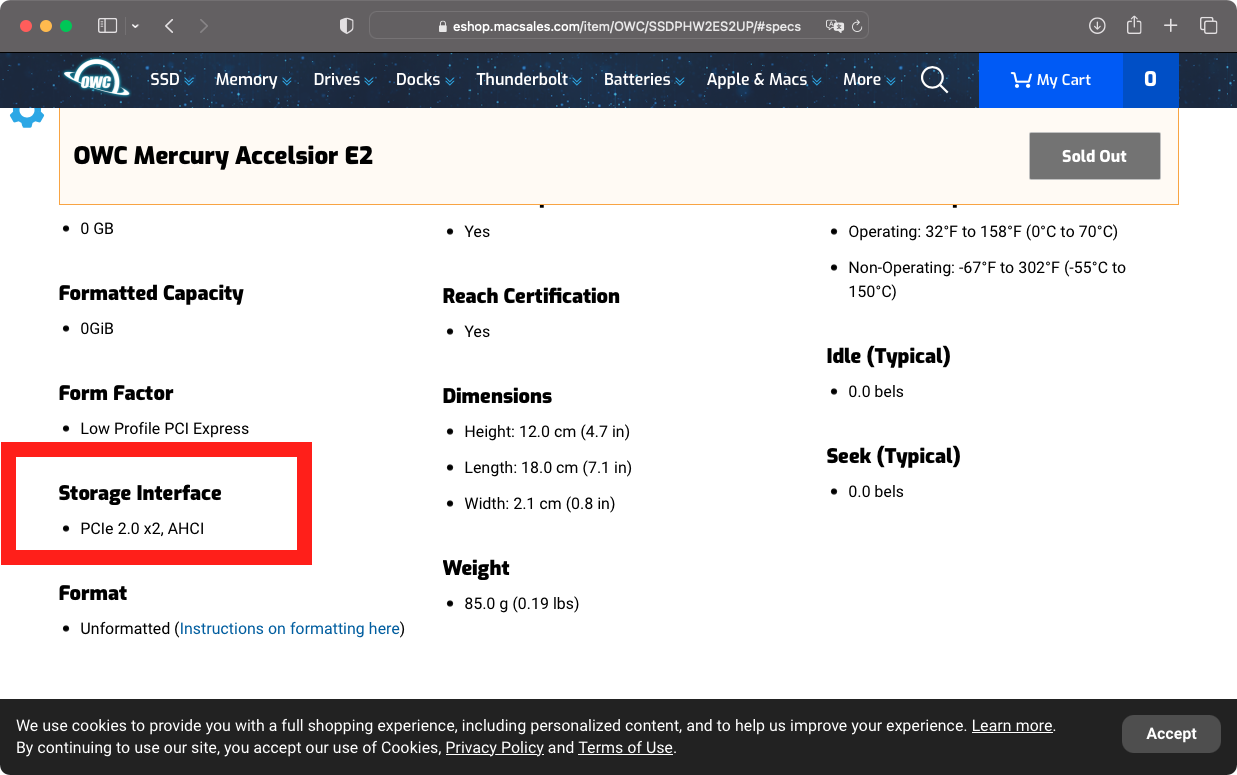Accept the cookies notice
The width and height of the screenshot is (1237, 775).
[x=1171, y=733]
